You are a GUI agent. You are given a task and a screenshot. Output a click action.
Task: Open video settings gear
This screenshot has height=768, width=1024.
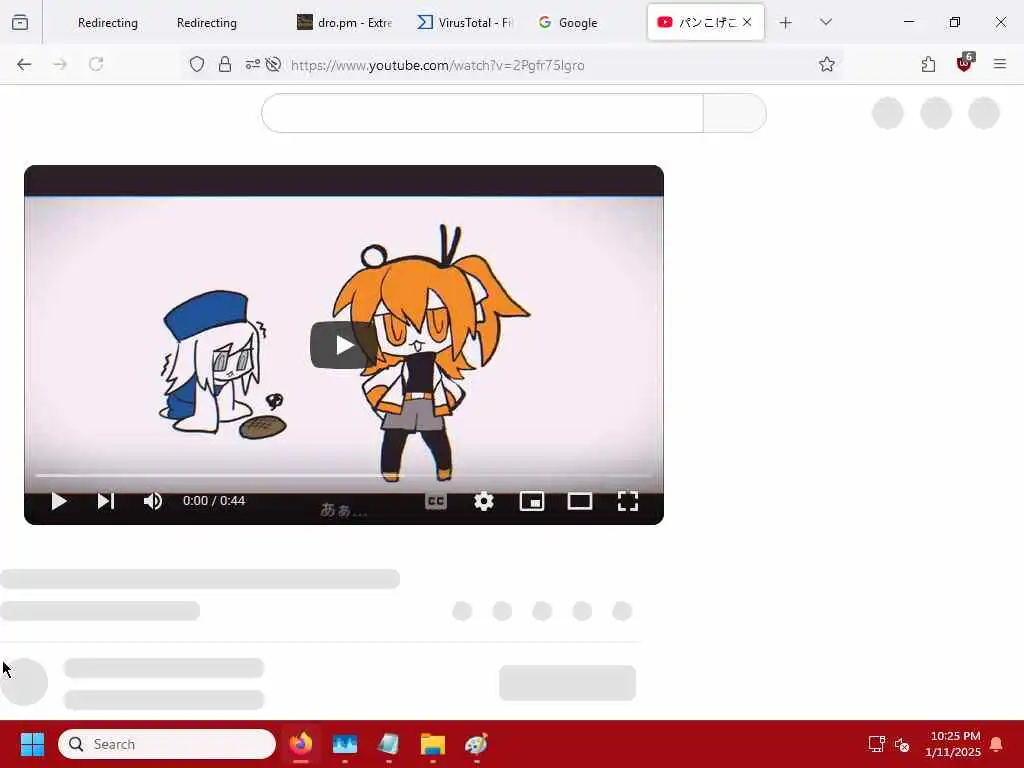(483, 501)
